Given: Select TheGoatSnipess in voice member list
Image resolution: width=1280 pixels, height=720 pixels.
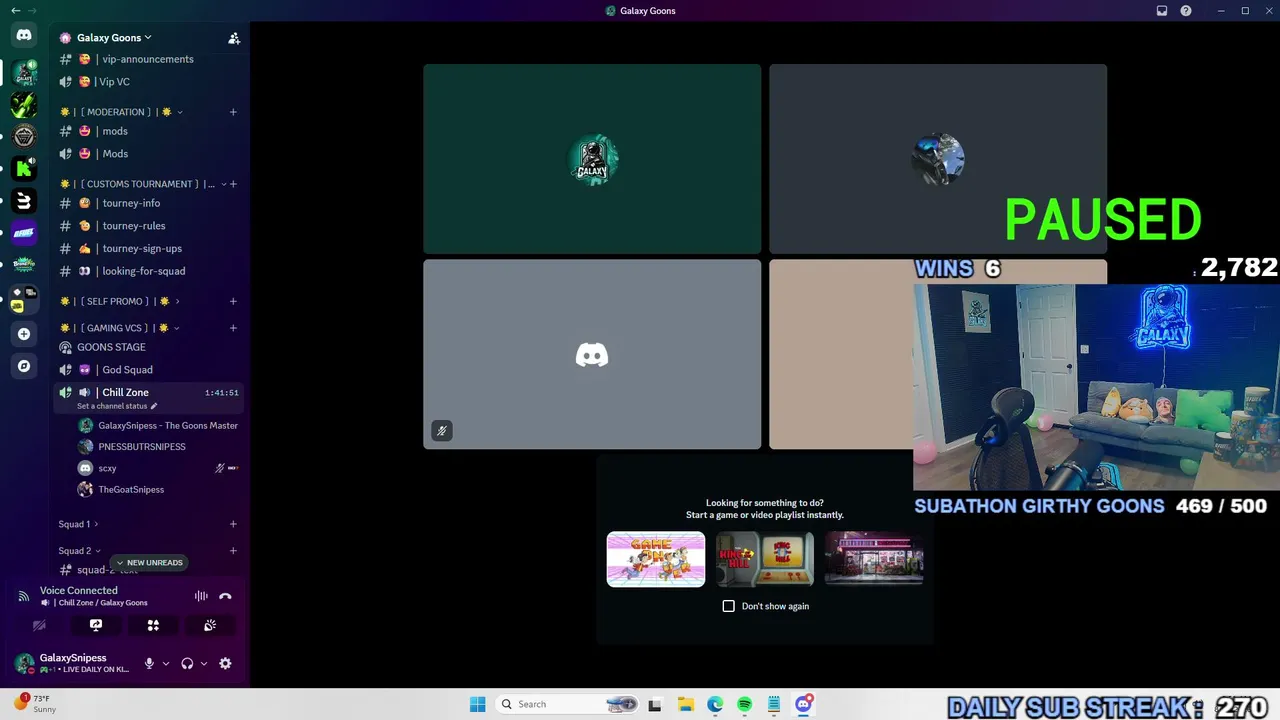Looking at the screenshot, I should [159, 490].
